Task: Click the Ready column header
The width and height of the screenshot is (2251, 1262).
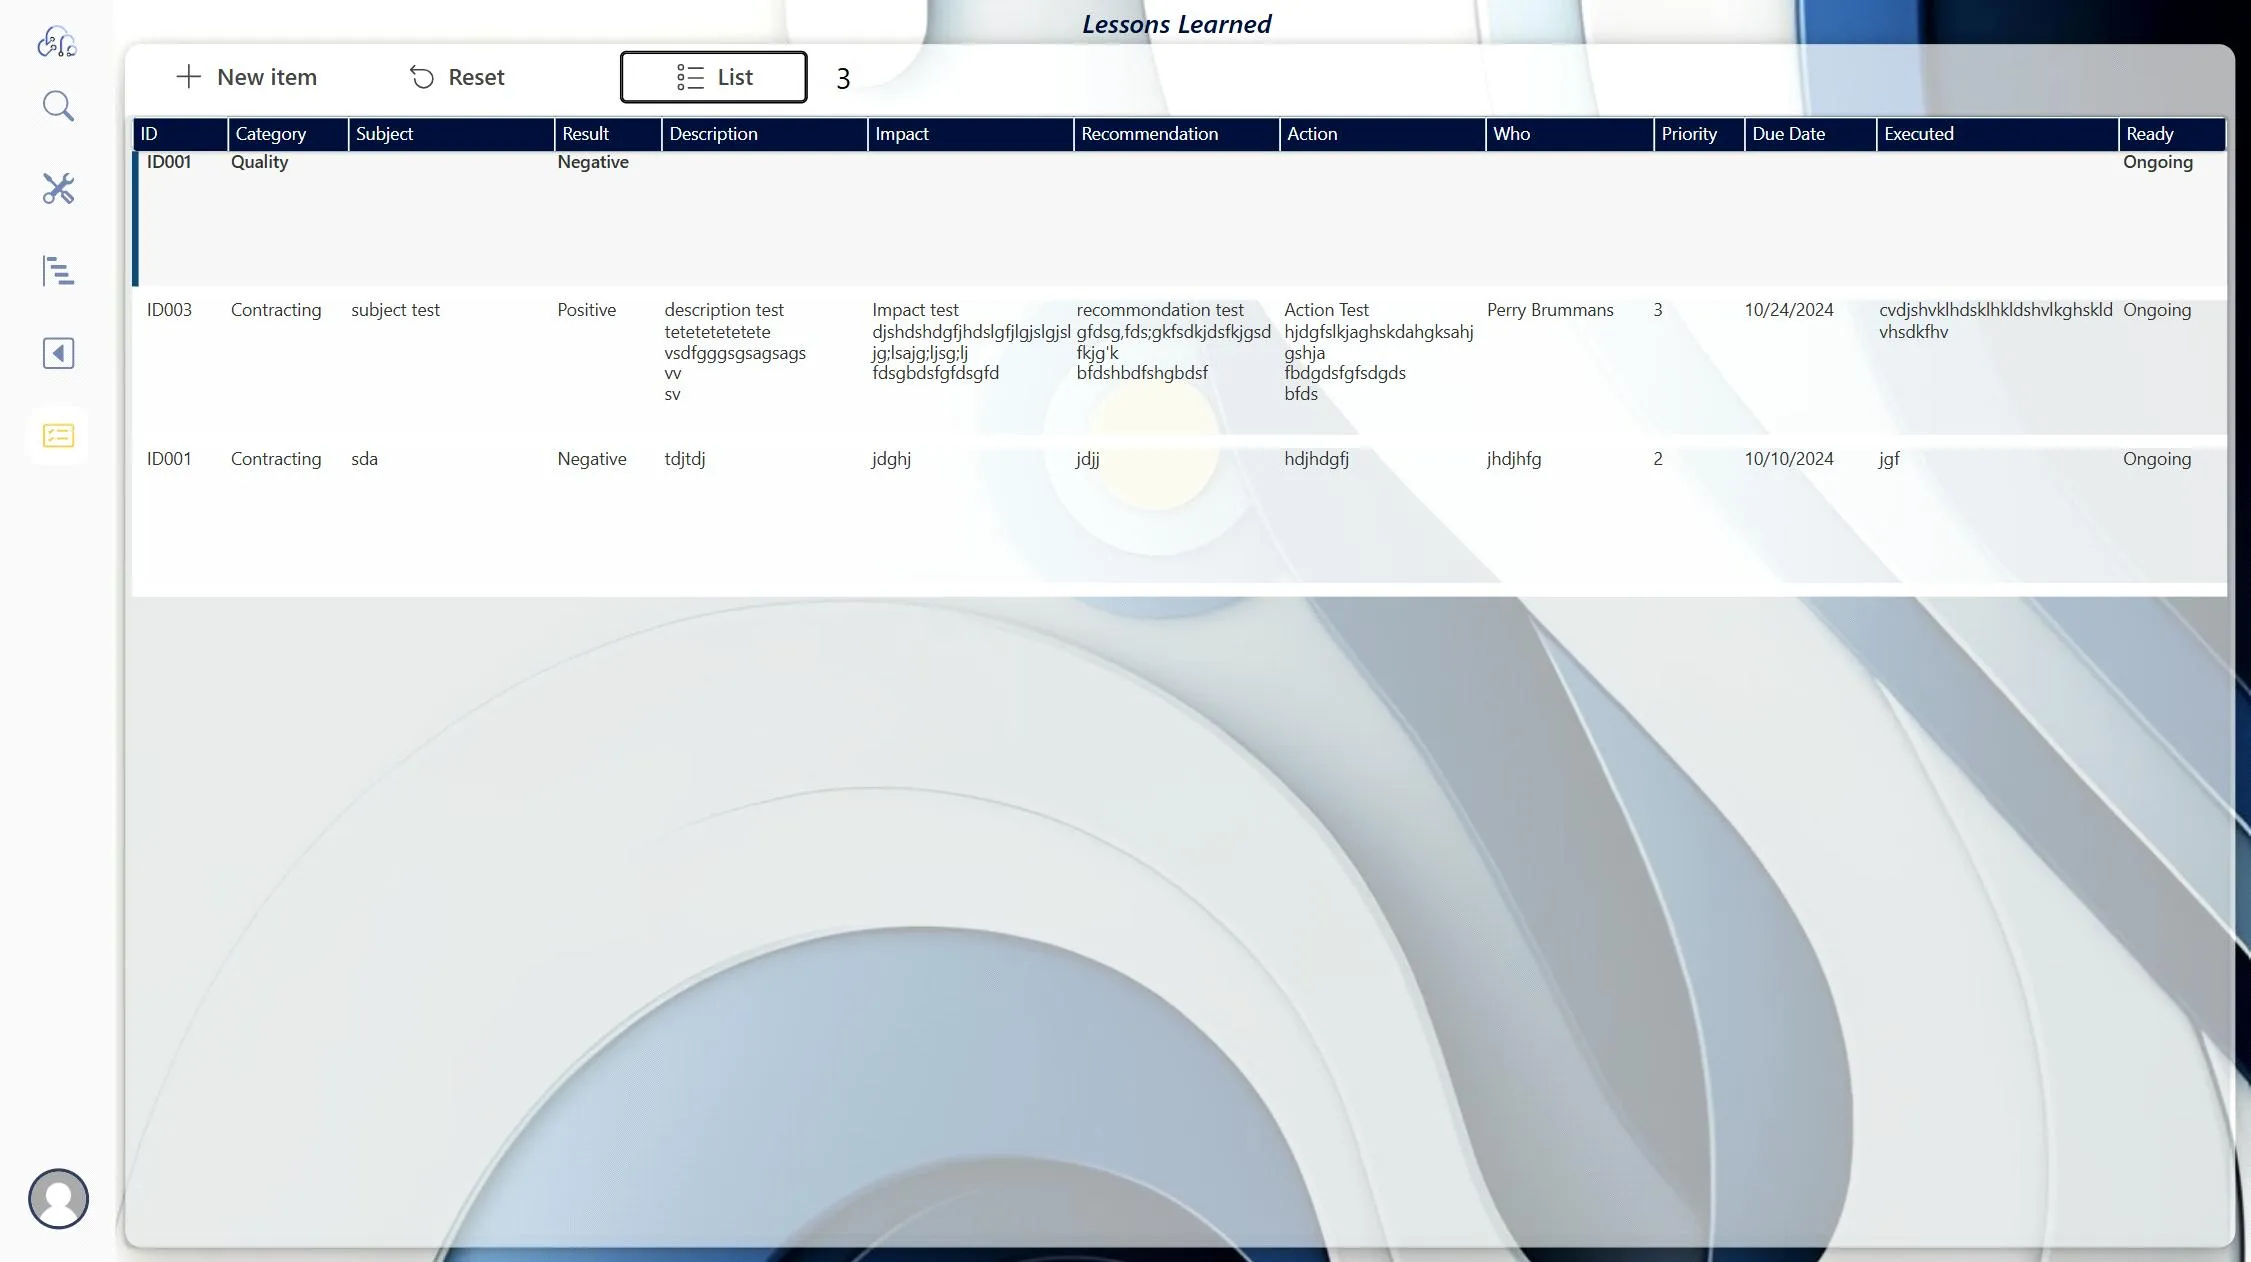Action: [2172, 134]
